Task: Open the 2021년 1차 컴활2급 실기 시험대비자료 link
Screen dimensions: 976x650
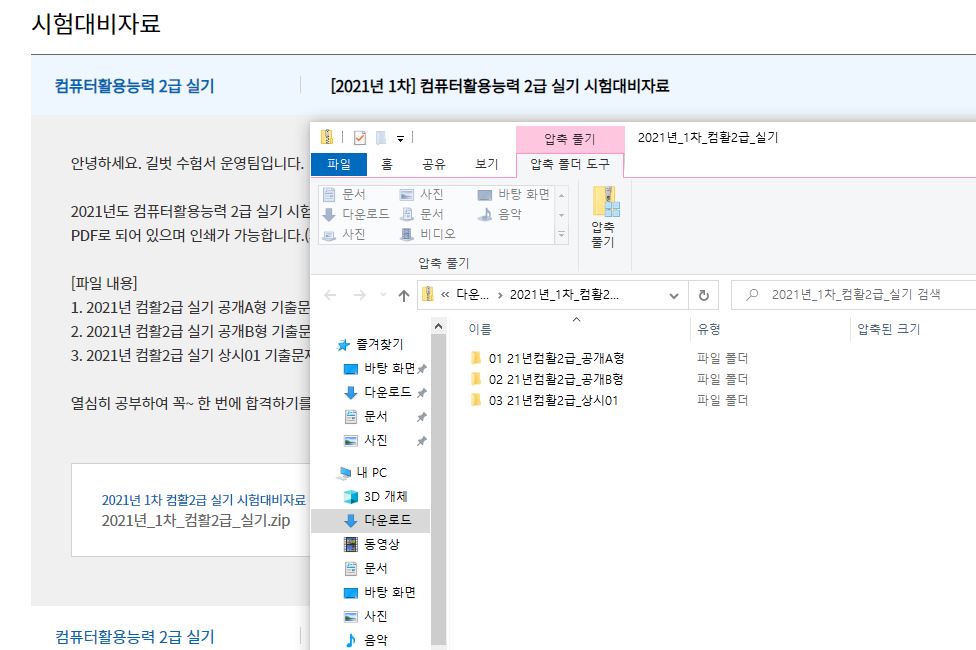Action: pos(204,500)
